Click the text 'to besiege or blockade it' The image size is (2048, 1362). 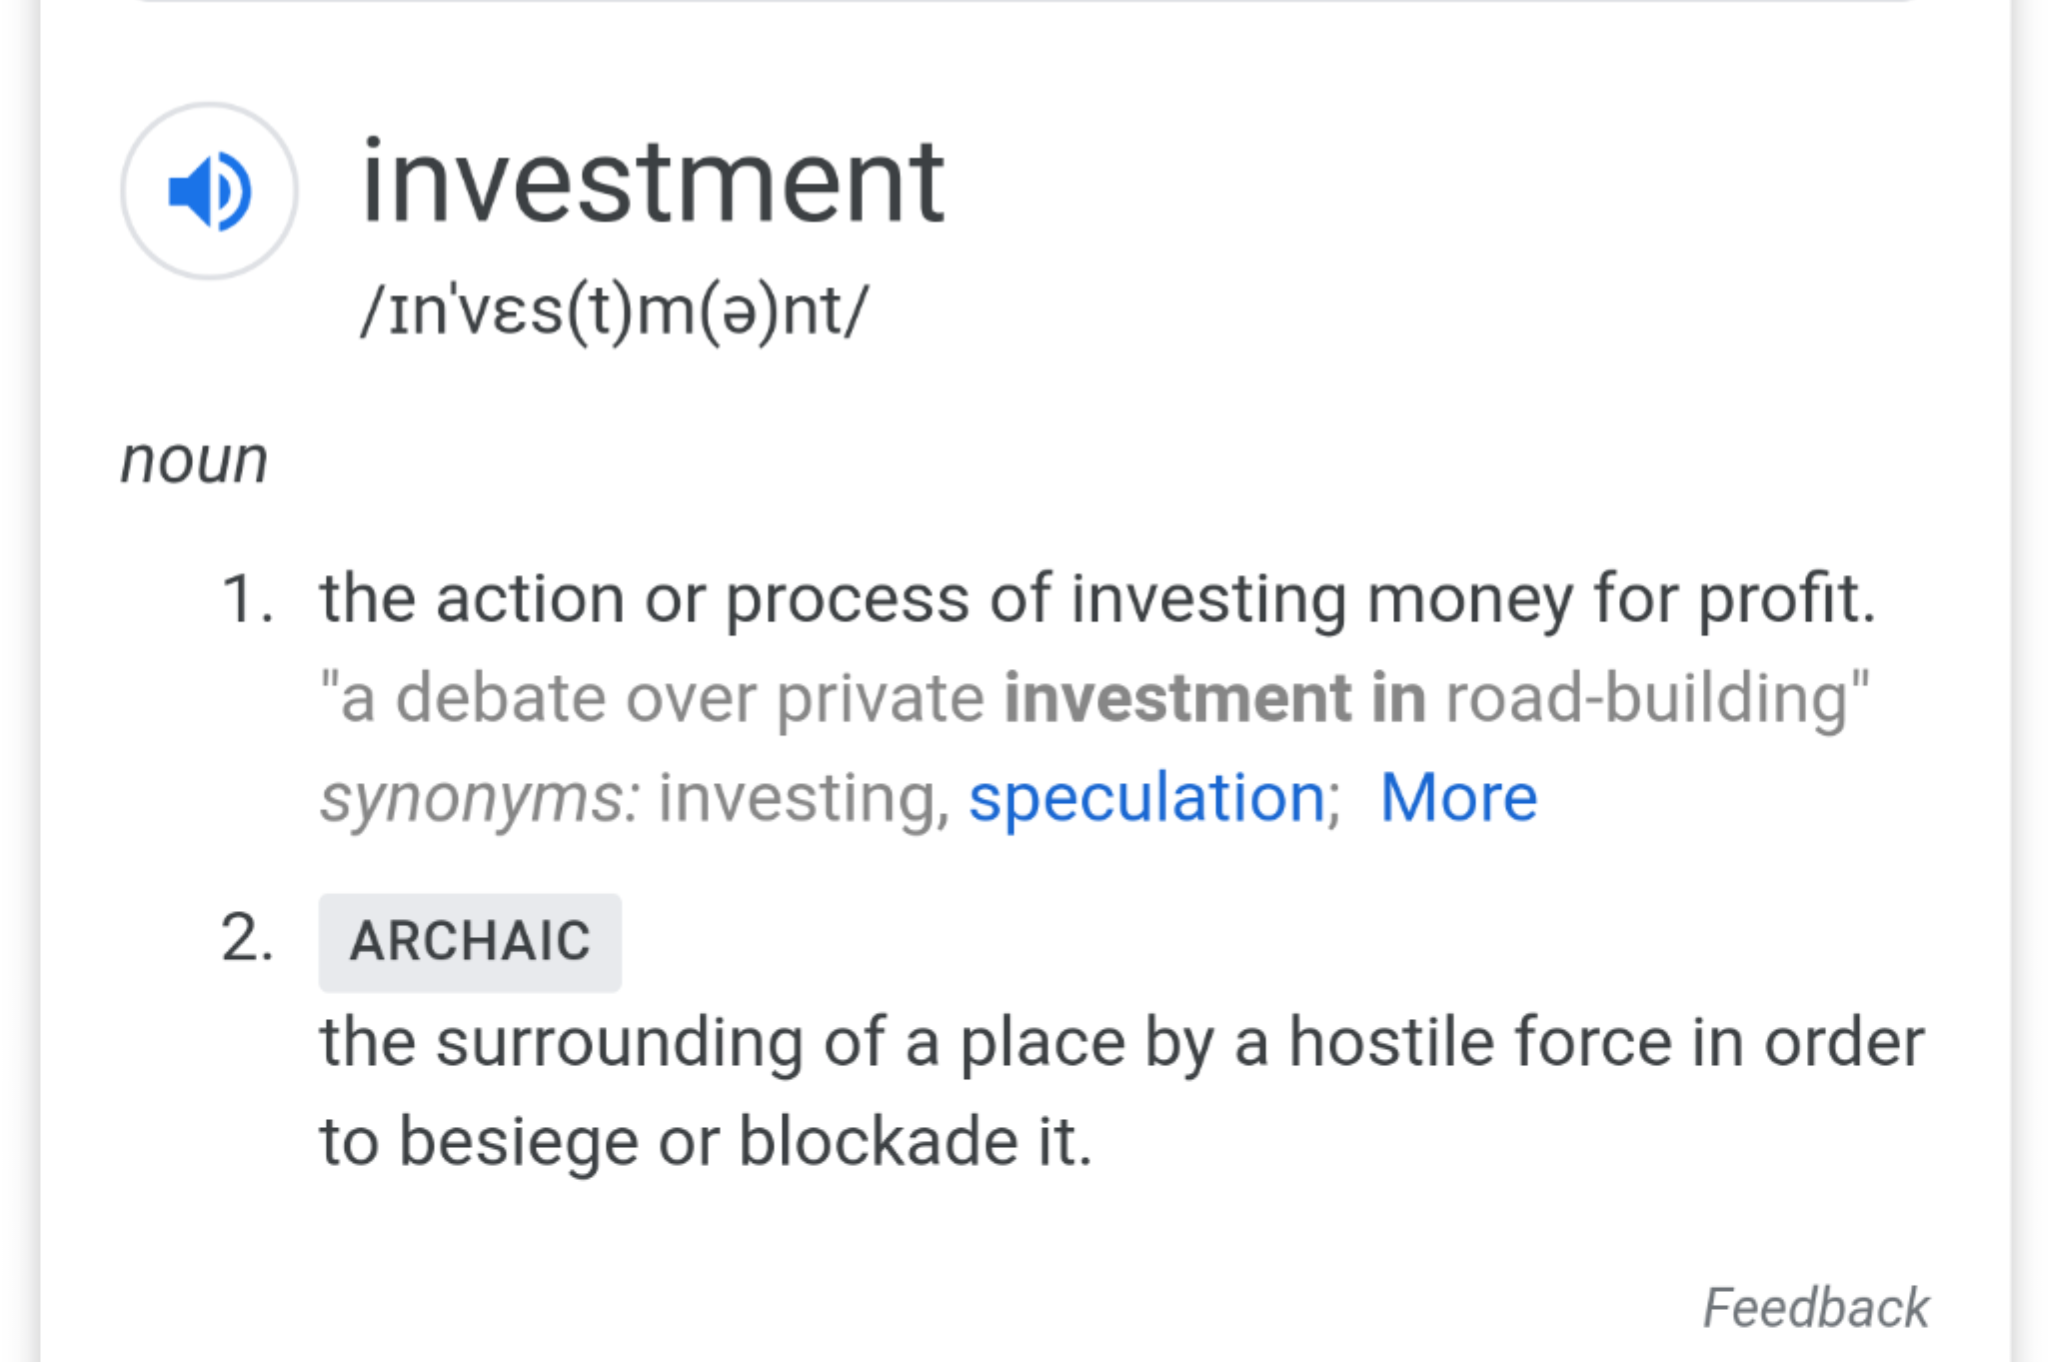[706, 1142]
